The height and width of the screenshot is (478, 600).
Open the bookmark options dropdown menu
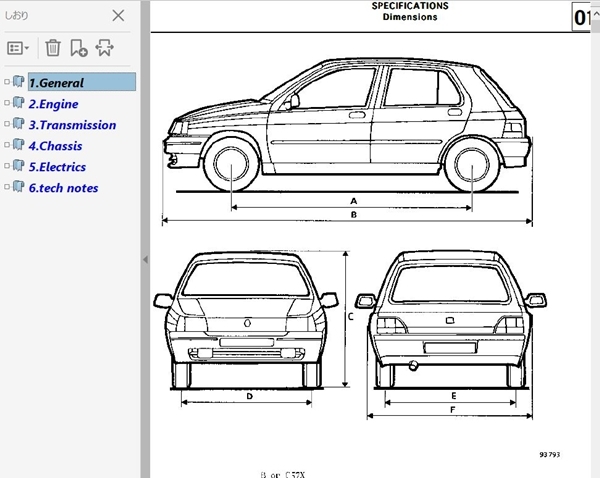pos(18,48)
